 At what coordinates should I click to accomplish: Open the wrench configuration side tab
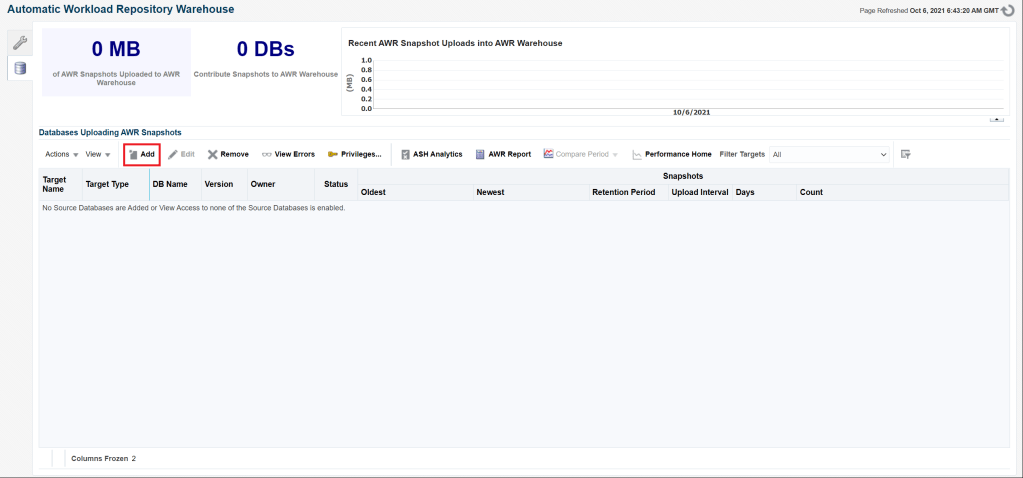[x=20, y=43]
